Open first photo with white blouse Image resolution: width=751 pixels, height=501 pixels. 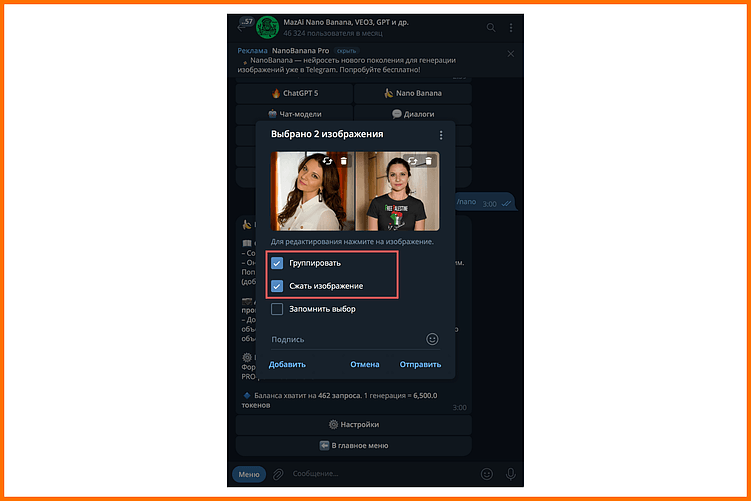(x=312, y=192)
